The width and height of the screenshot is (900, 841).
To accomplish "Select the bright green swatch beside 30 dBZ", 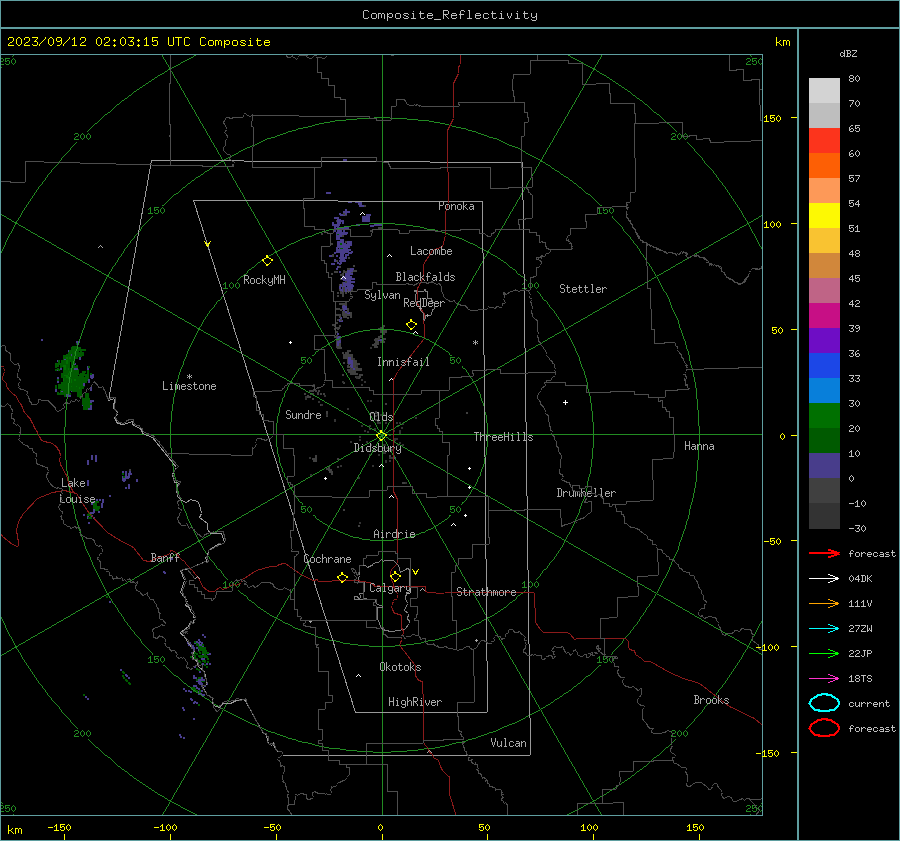I will coord(824,416).
